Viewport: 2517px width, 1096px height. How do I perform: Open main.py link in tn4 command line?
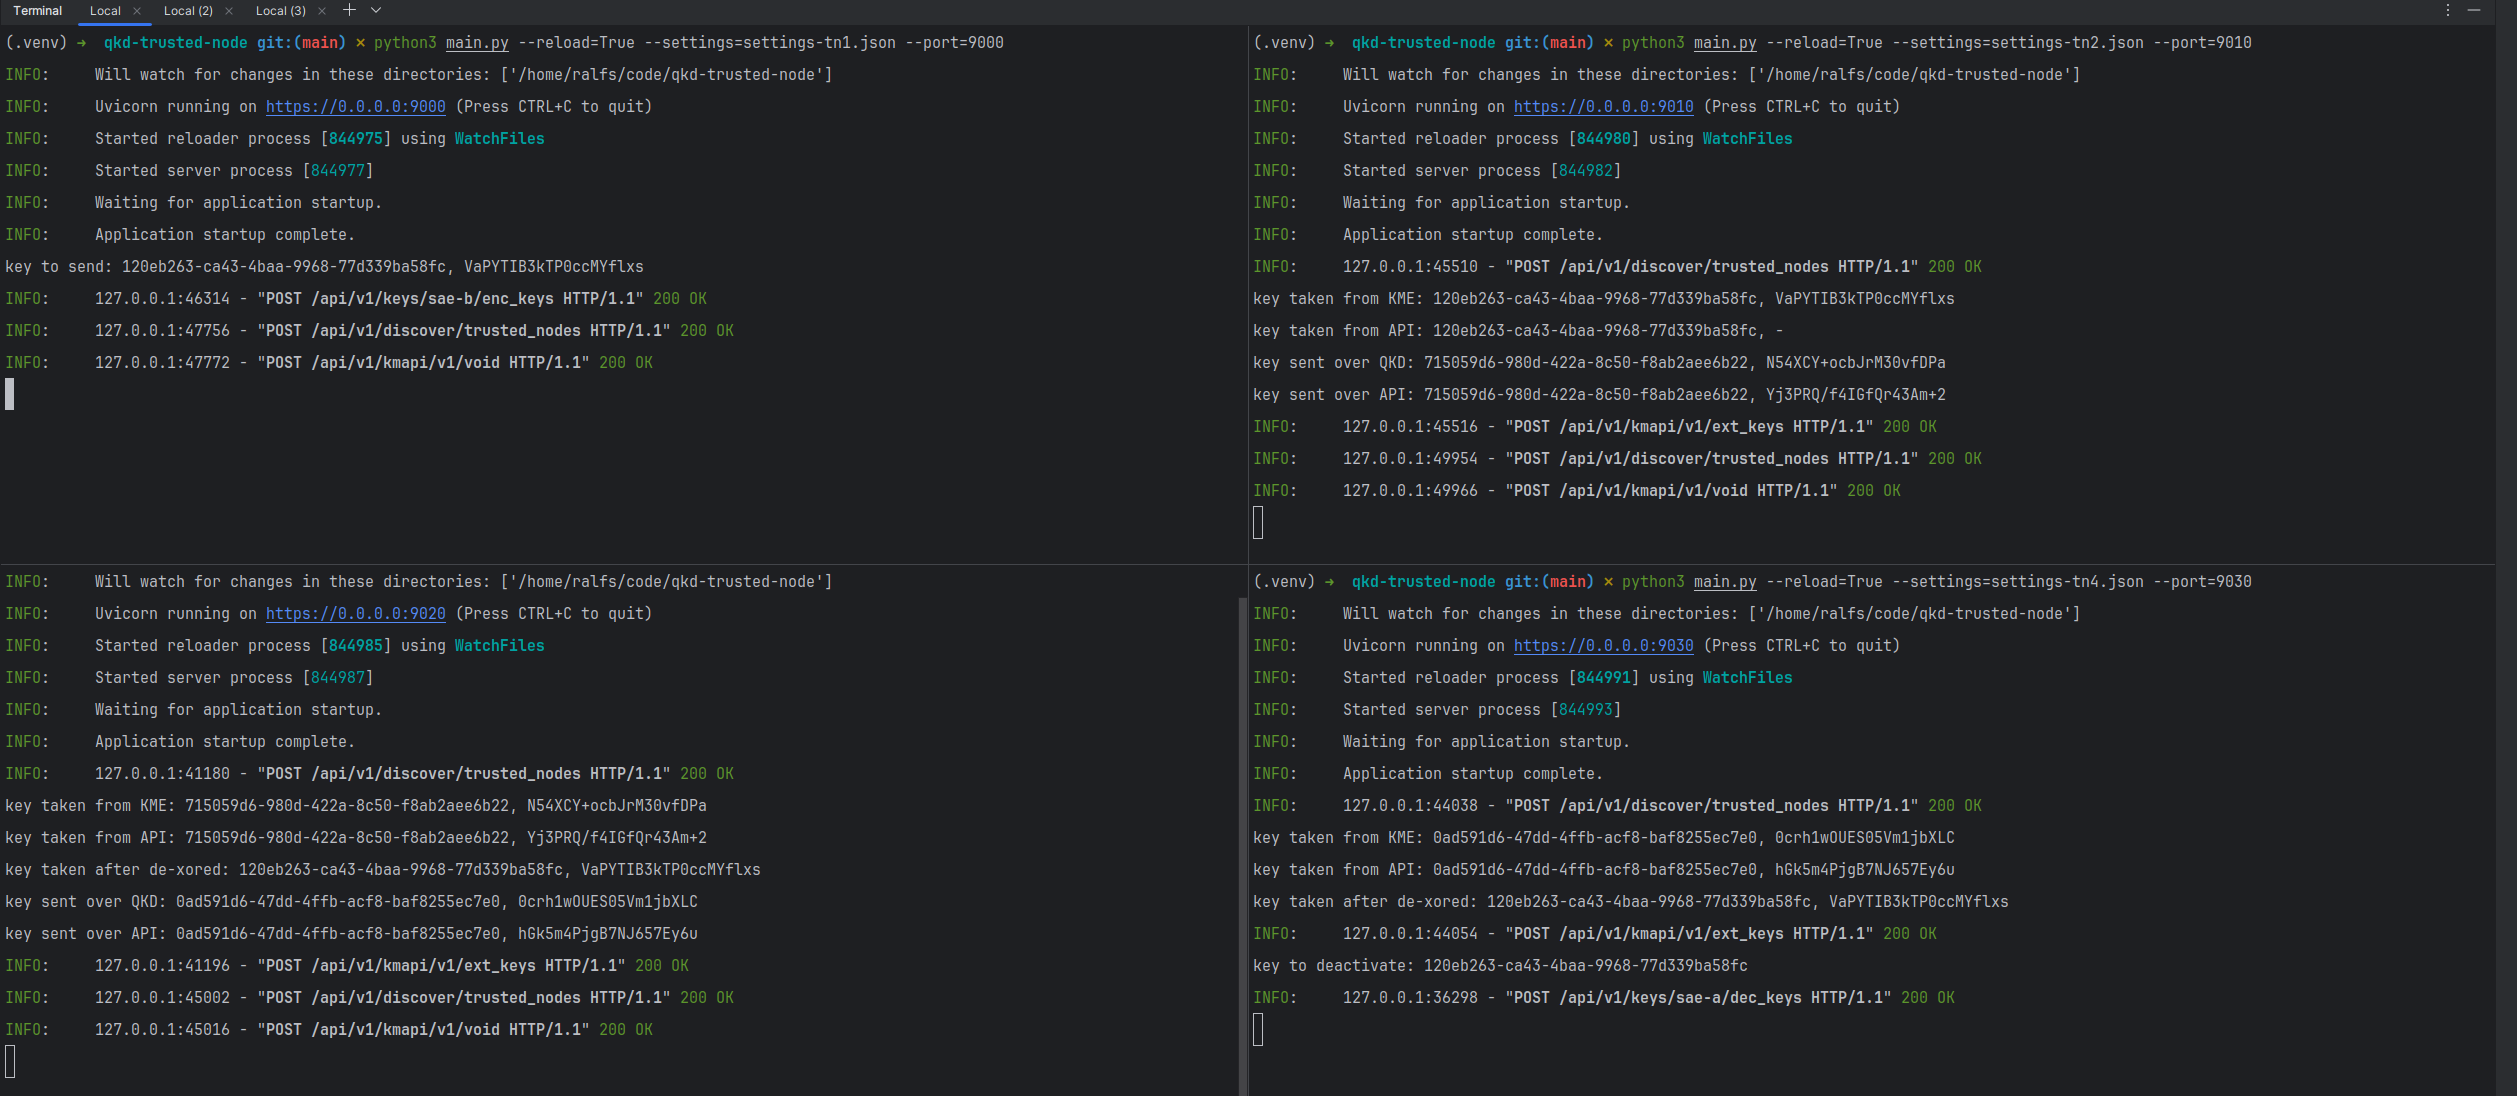click(x=1725, y=582)
